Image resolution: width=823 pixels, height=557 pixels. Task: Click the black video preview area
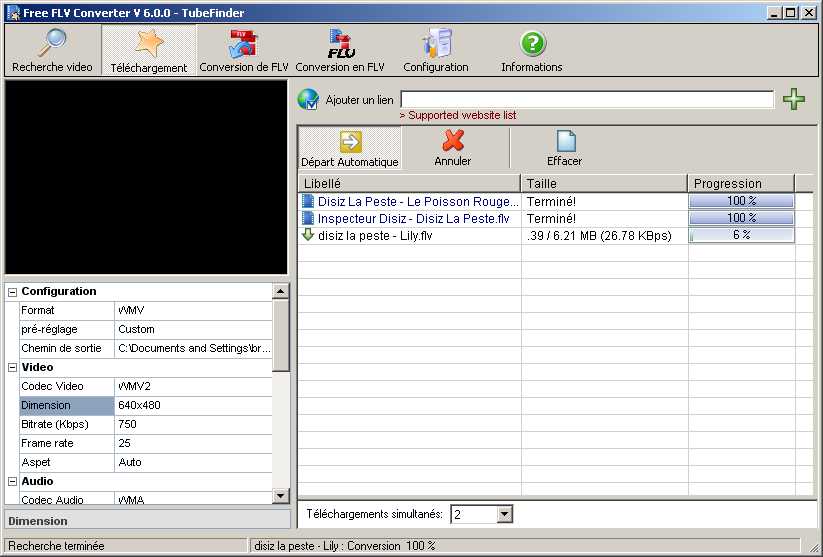coord(146,177)
